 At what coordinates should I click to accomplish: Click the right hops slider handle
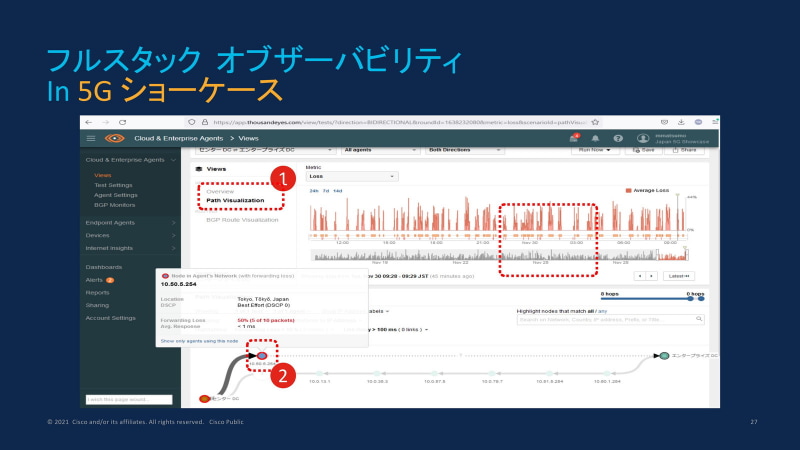click(701, 299)
